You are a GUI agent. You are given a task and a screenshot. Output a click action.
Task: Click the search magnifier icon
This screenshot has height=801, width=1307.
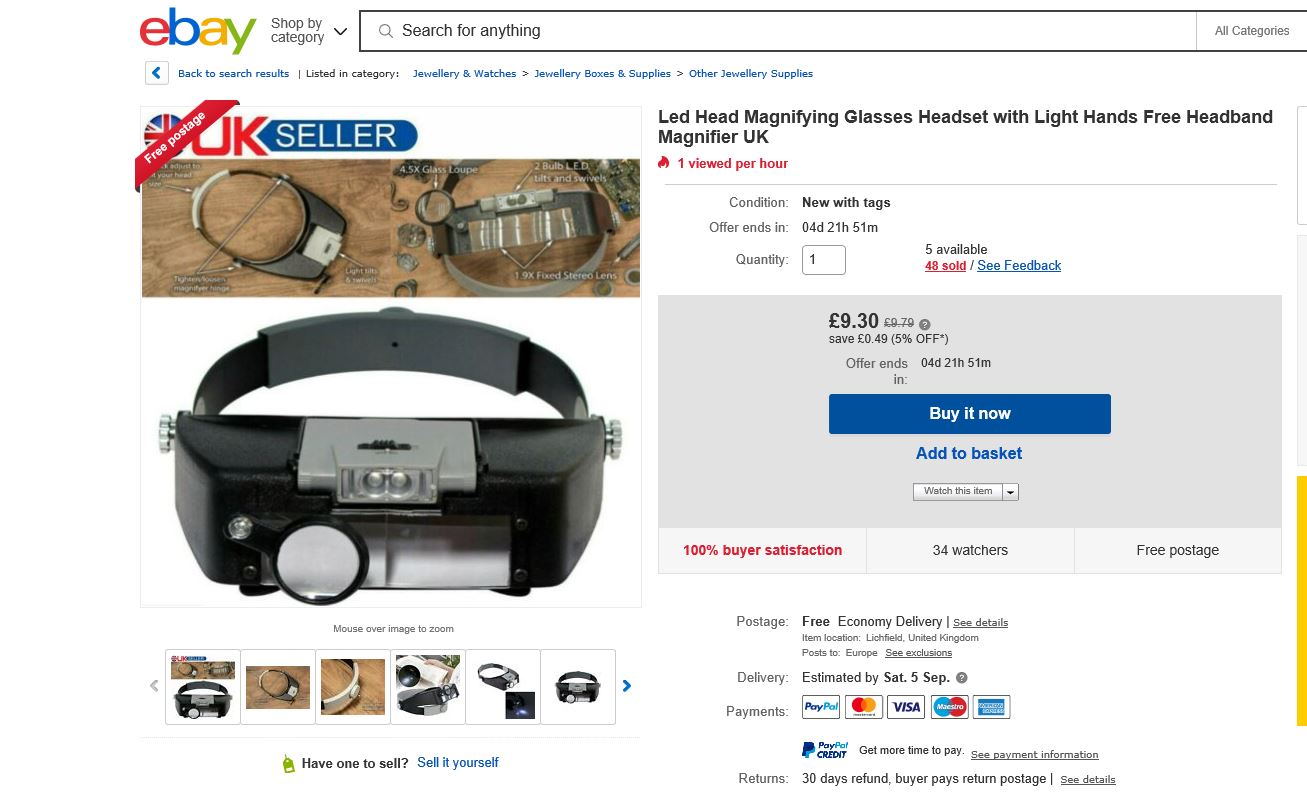[x=385, y=31]
